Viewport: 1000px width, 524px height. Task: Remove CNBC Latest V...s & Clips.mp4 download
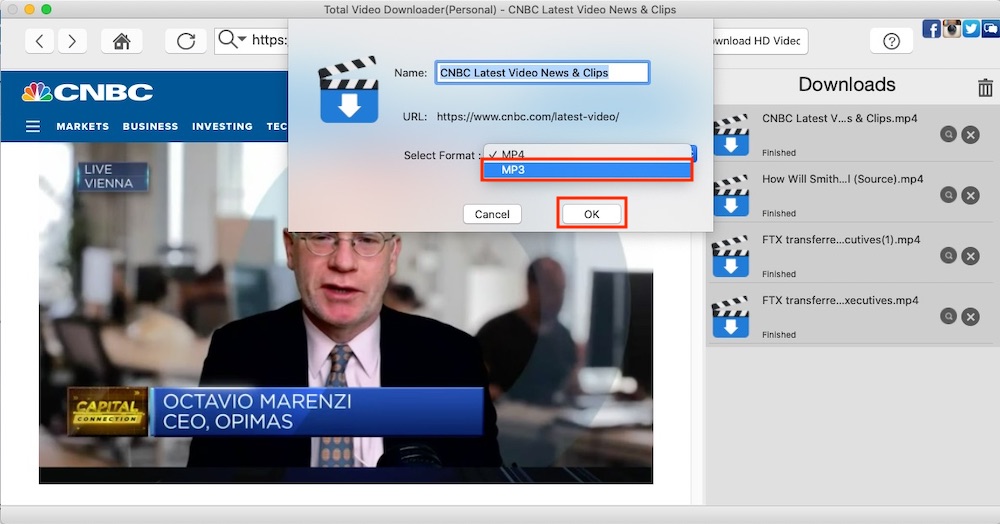[x=971, y=135]
